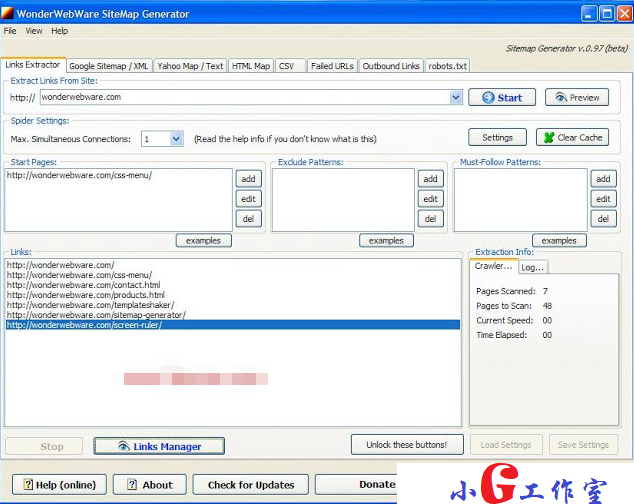Select start page http://wonderwebware.com/css-menu/
The height and width of the screenshot is (504, 634).
tap(79, 175)
